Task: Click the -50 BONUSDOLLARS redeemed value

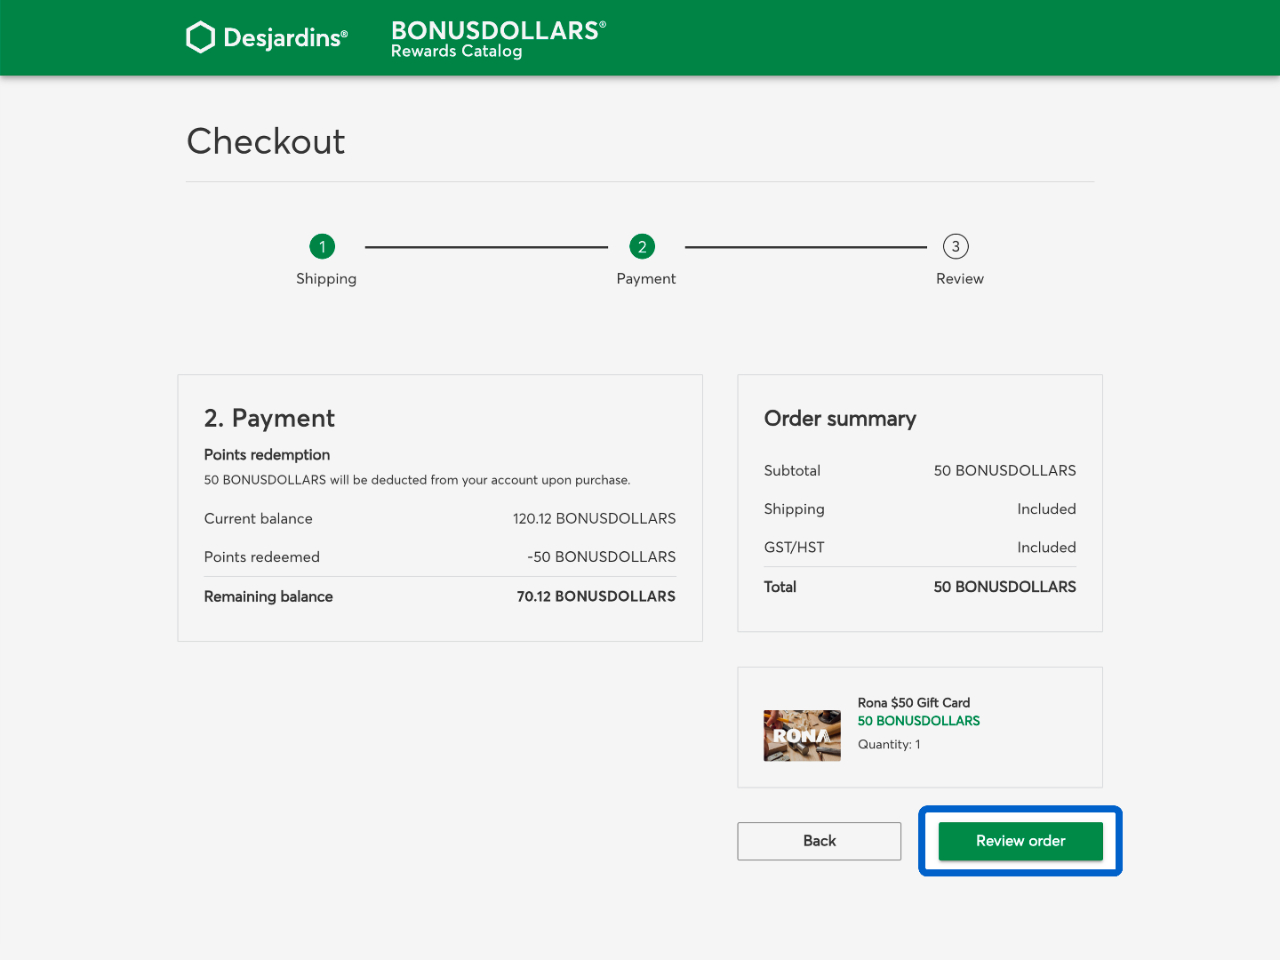Action: pos(601,557)
